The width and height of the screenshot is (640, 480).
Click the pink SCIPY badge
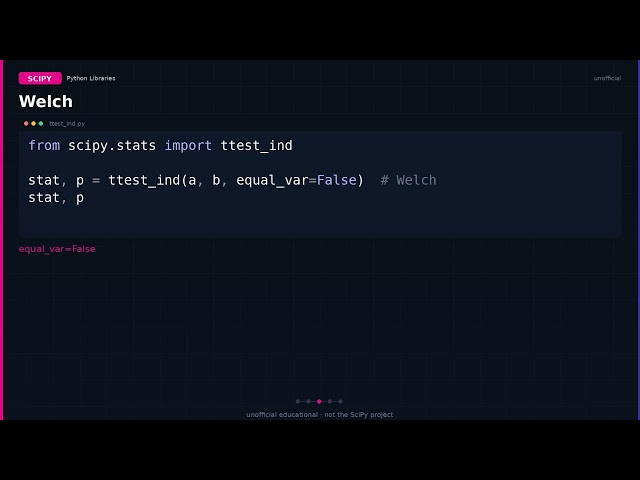click(x=40, y=78)
